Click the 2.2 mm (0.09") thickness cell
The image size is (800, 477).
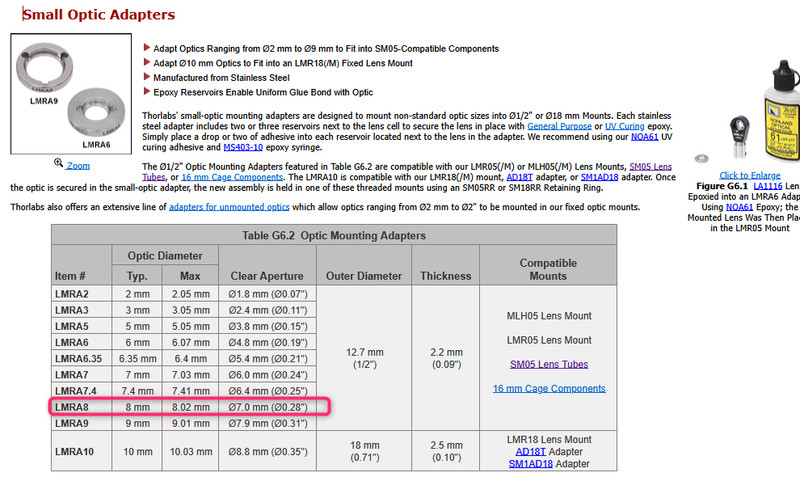pos(446,358)
